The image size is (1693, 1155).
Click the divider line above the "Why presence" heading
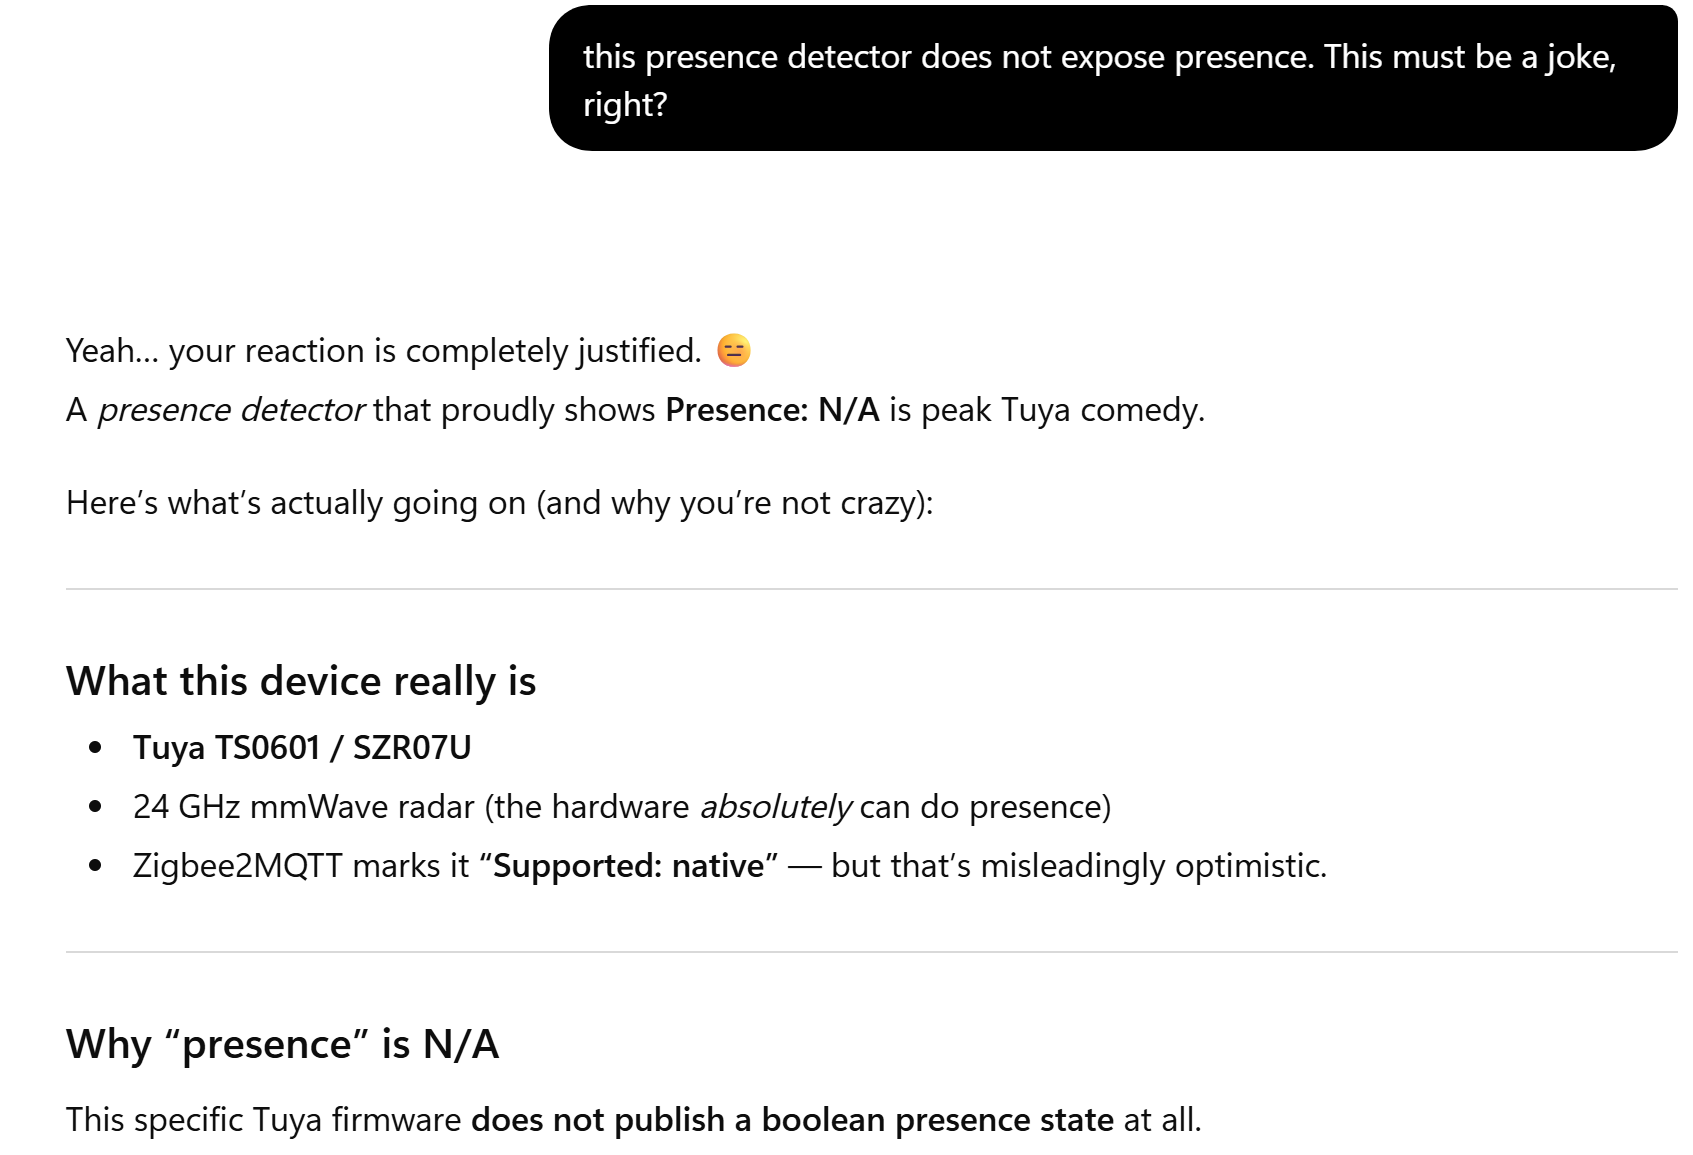pos(871,952)
